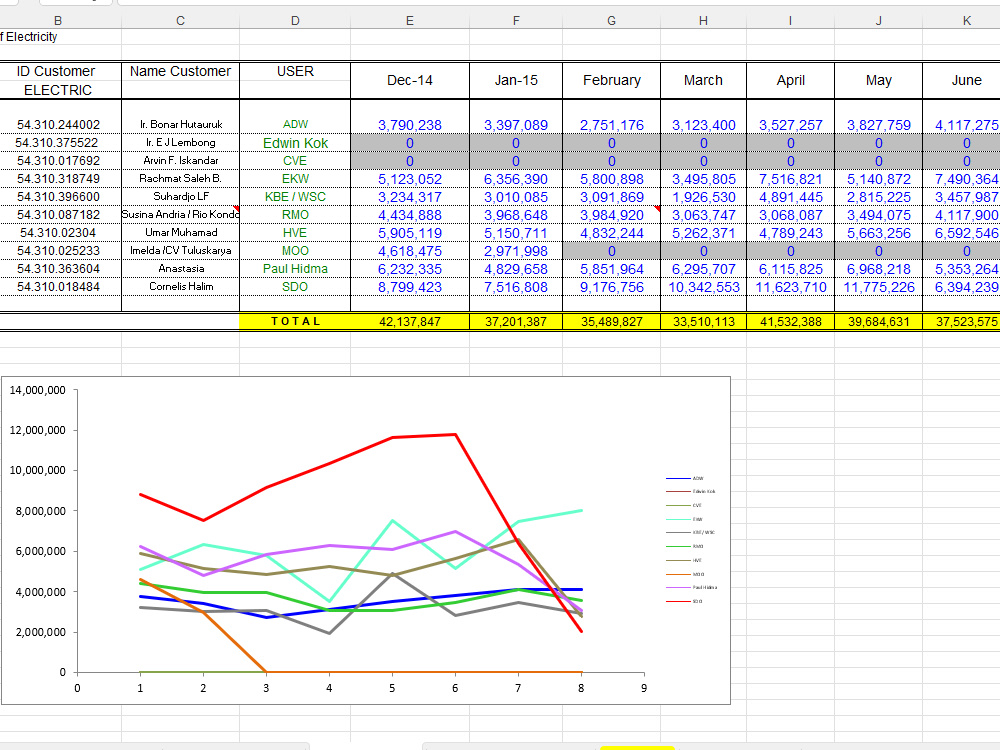Click value 10,342,553 in March column
The image size is (1000, 750).
click(703, 287)
